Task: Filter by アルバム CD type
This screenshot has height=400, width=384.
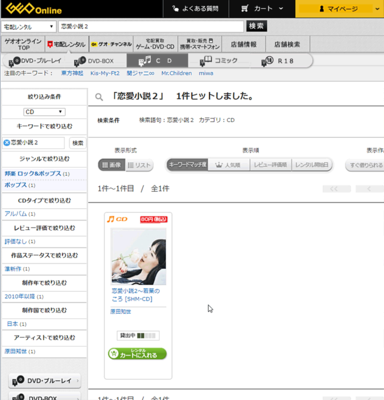Action: coord(15,214)
